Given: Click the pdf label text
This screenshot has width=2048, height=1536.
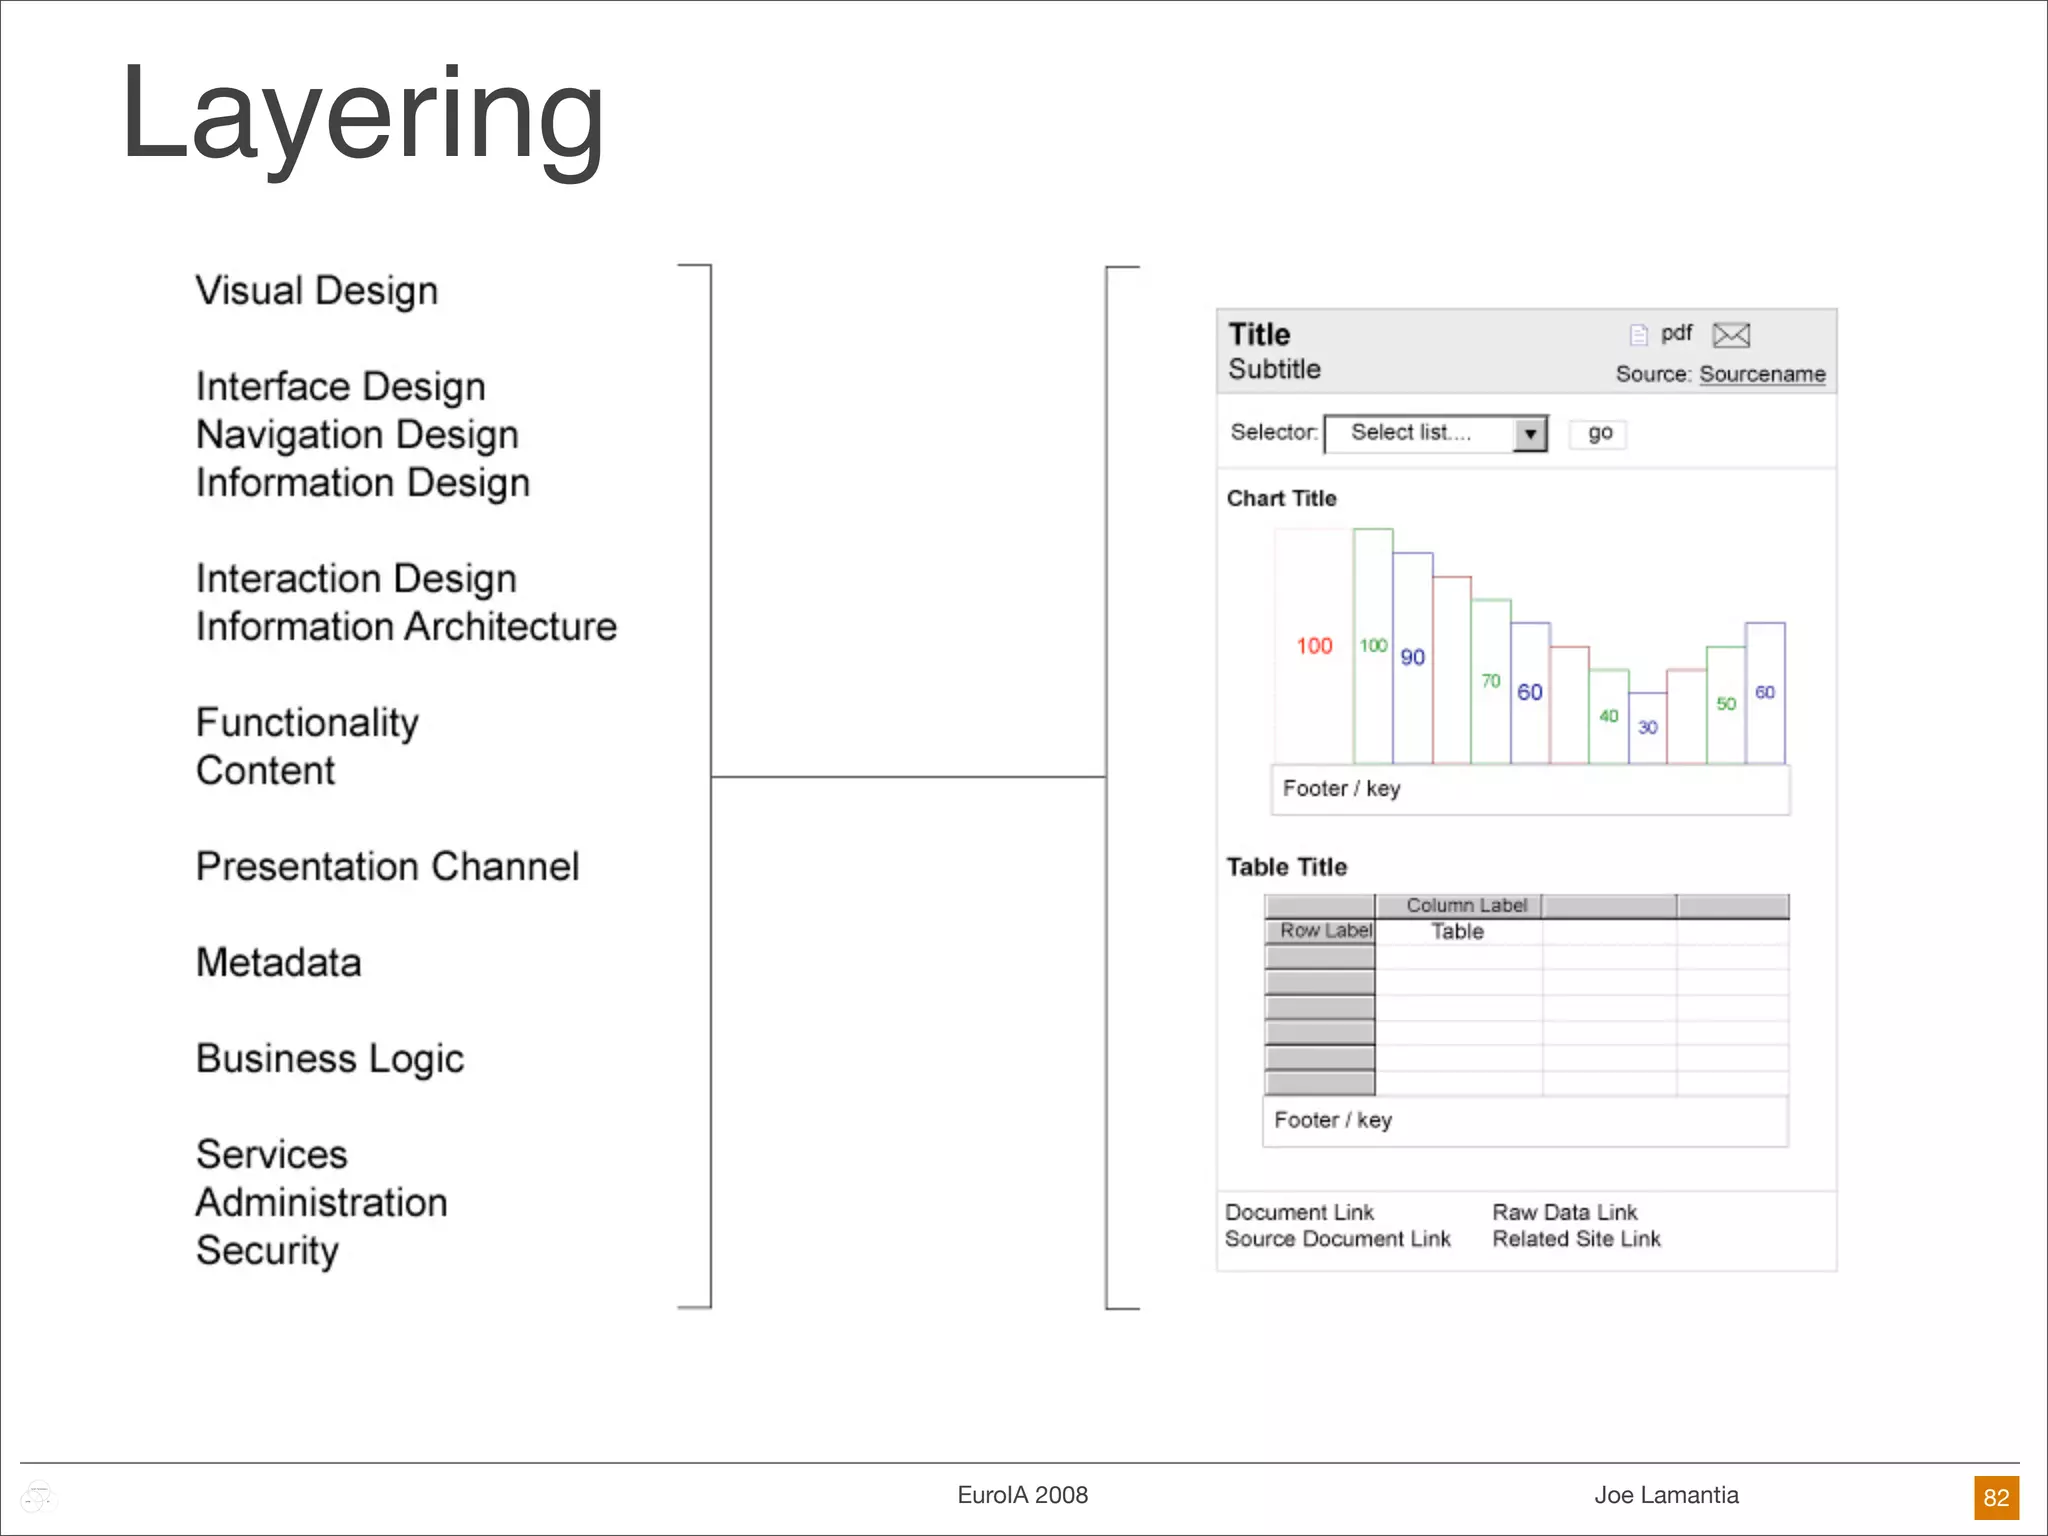Looking at the screenshot, I should click(x=1676, y=333).
